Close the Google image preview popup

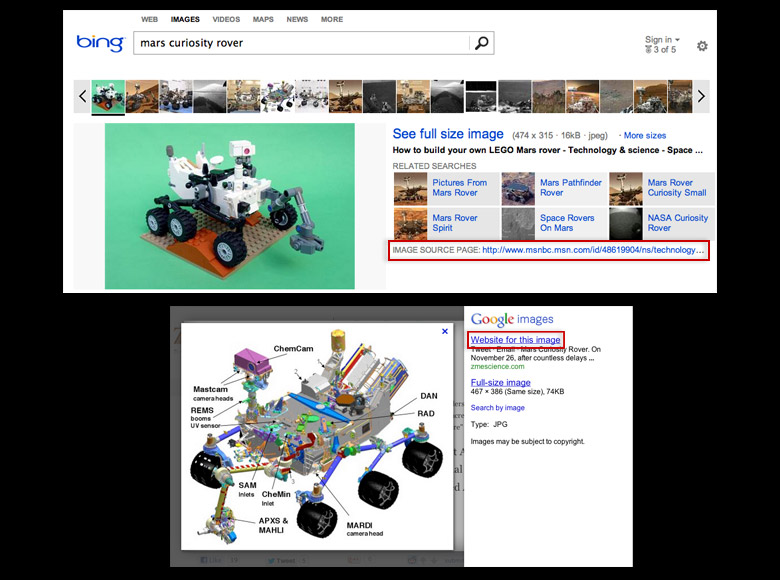pyautogui.click(x=445, y=331)
